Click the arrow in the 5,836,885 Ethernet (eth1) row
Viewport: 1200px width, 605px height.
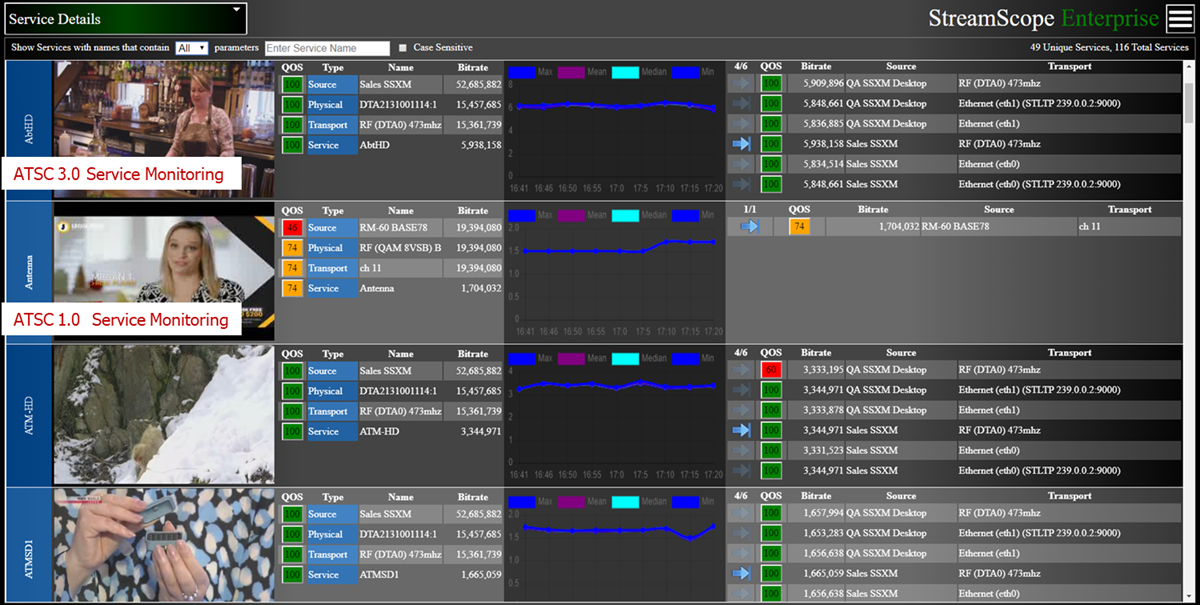click(x=741, y=124)
